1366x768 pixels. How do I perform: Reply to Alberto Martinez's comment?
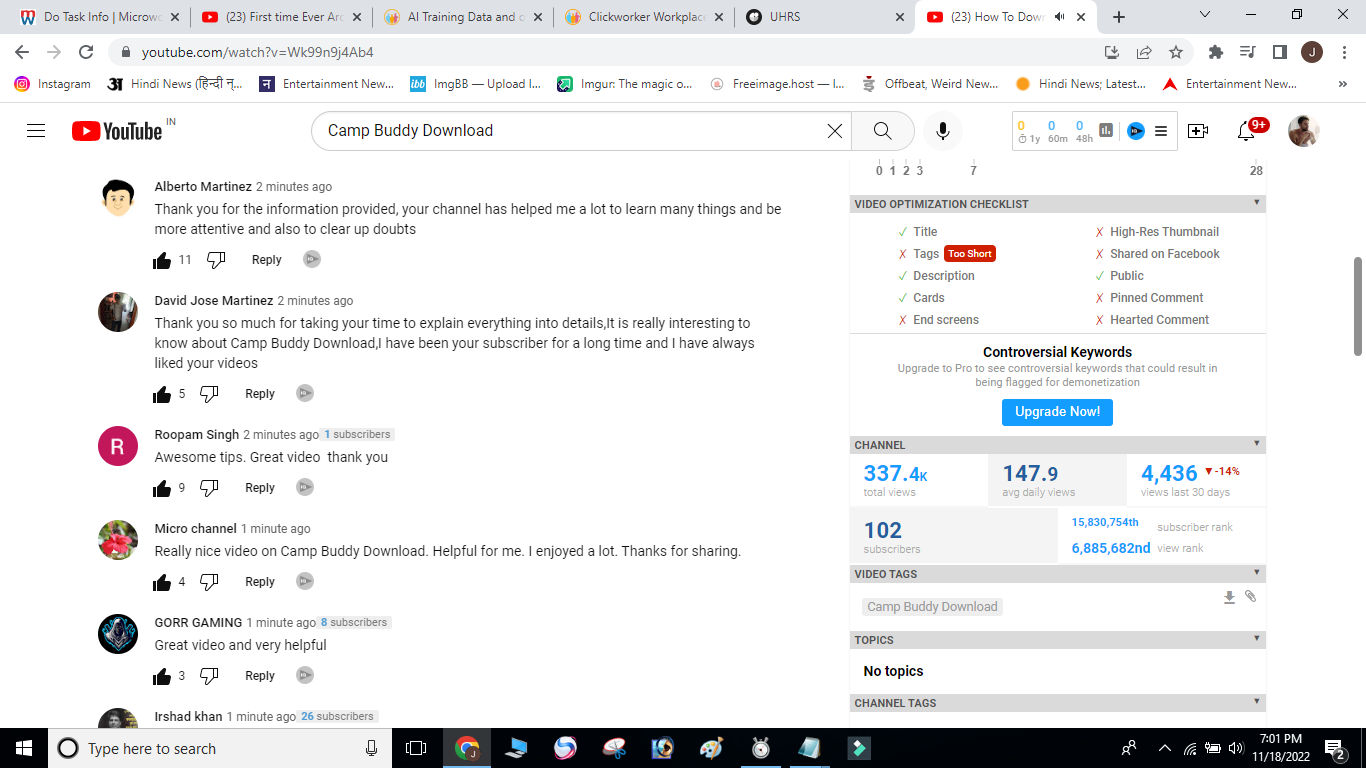pyautogui.click(x=266, y=260)
